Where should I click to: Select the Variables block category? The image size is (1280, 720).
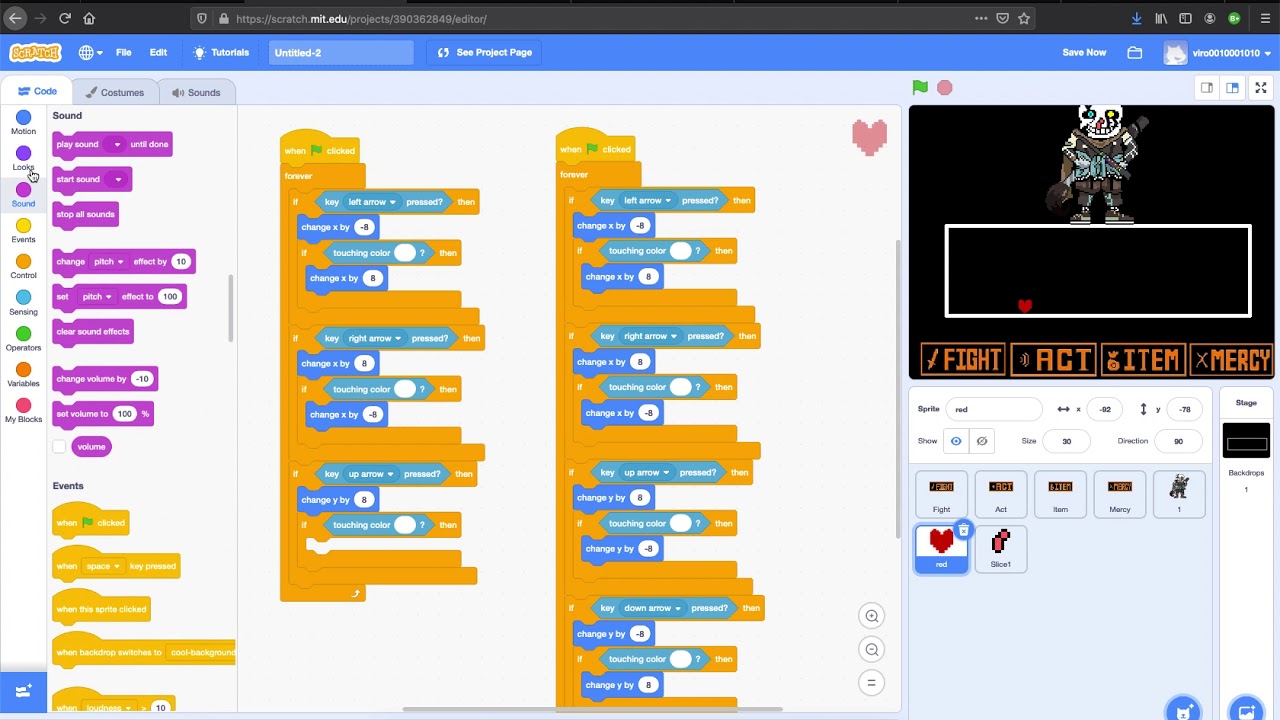click(x=23, y=375)
